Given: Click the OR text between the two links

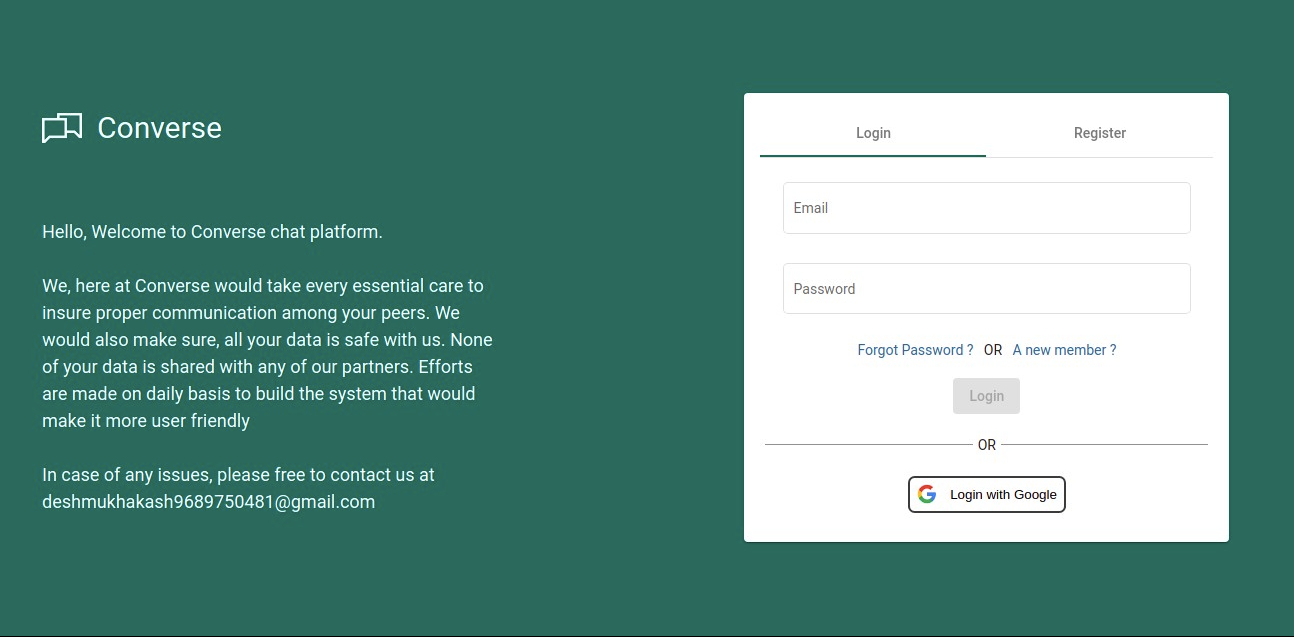Looking at the screenshot, I should tap(993, 350).
